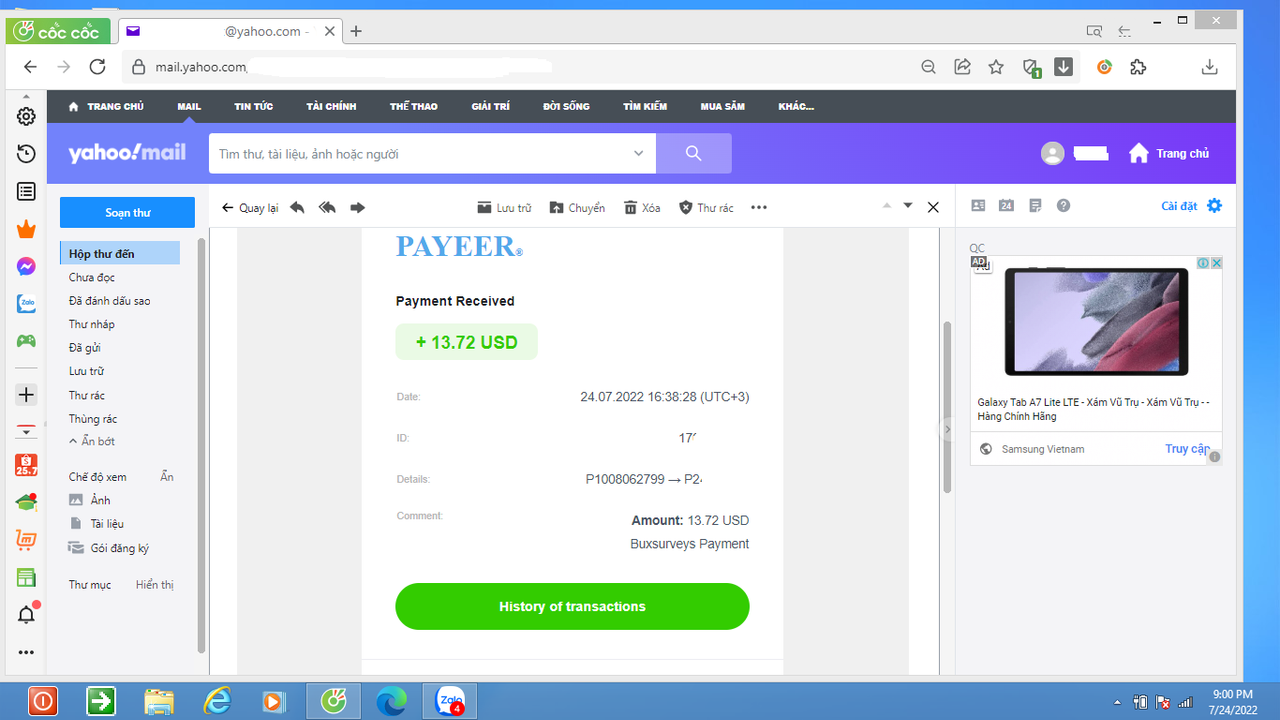Open the notepad icon in right panel
1280x720 pixels.
click(1035, 205)
